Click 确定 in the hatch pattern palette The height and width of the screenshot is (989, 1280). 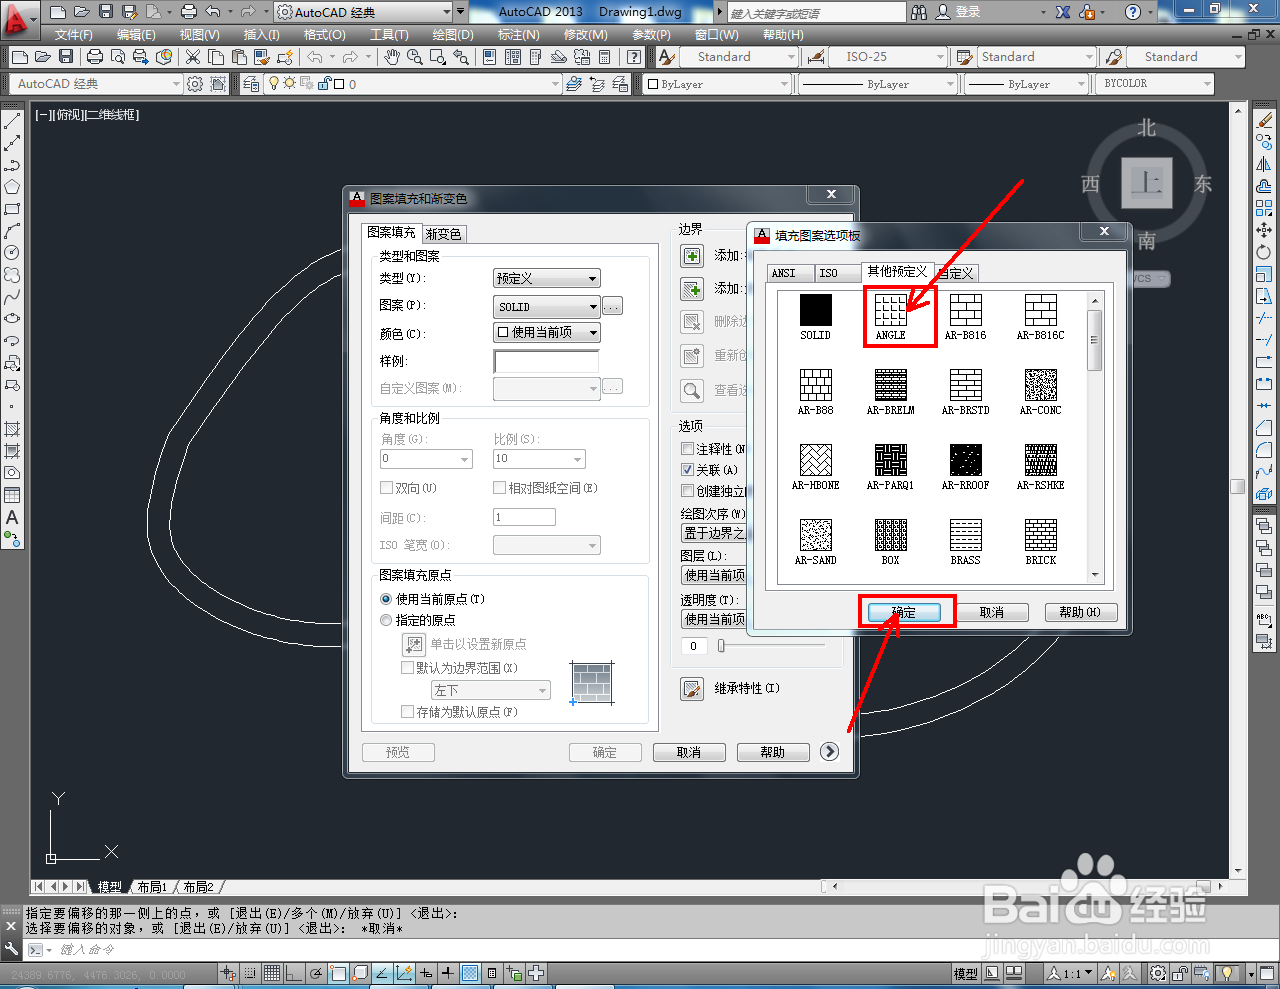904,612
